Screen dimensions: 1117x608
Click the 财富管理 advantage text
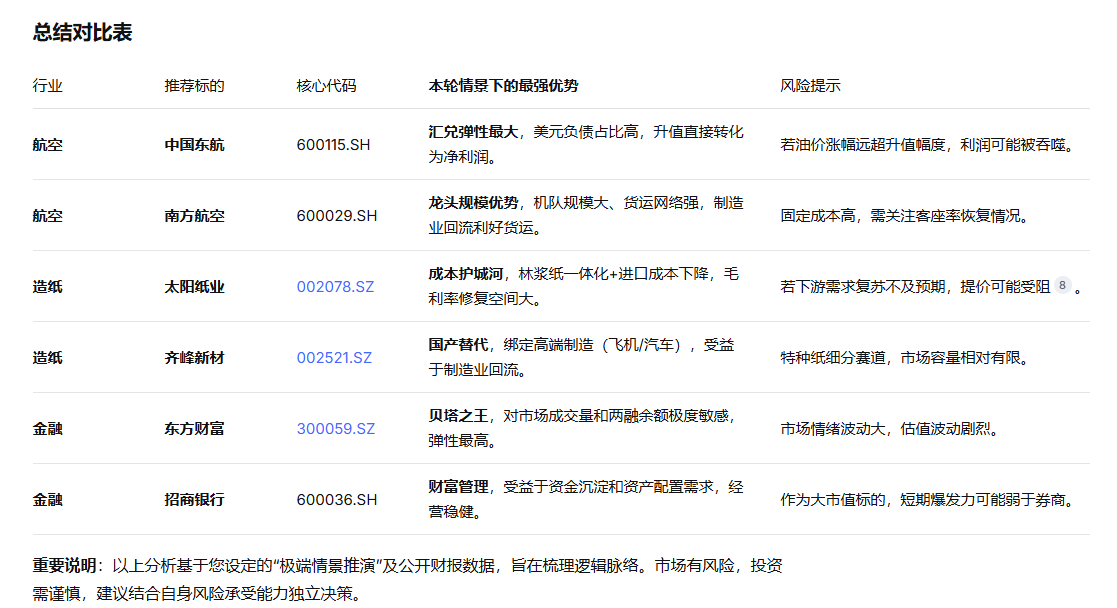458,487
